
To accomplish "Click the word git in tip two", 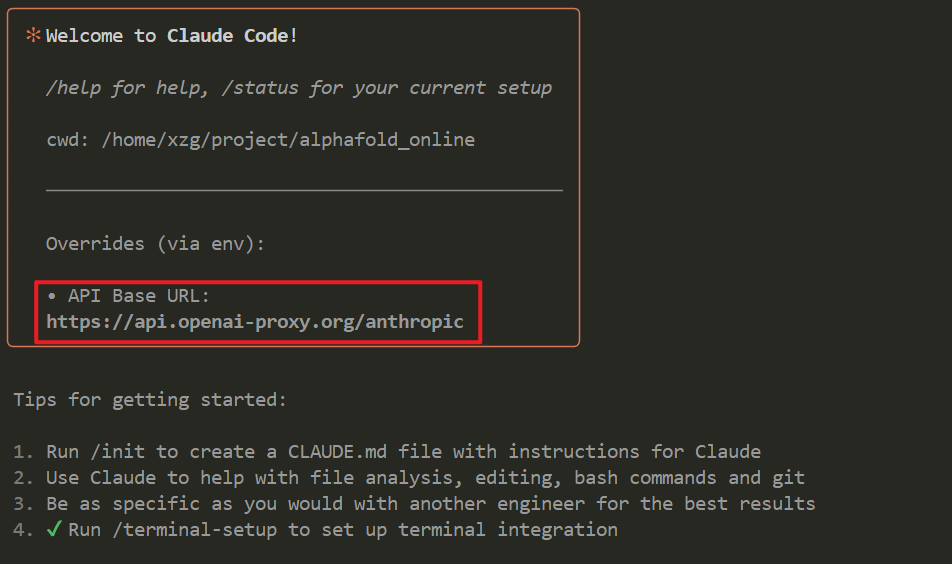I will point(789,478).
